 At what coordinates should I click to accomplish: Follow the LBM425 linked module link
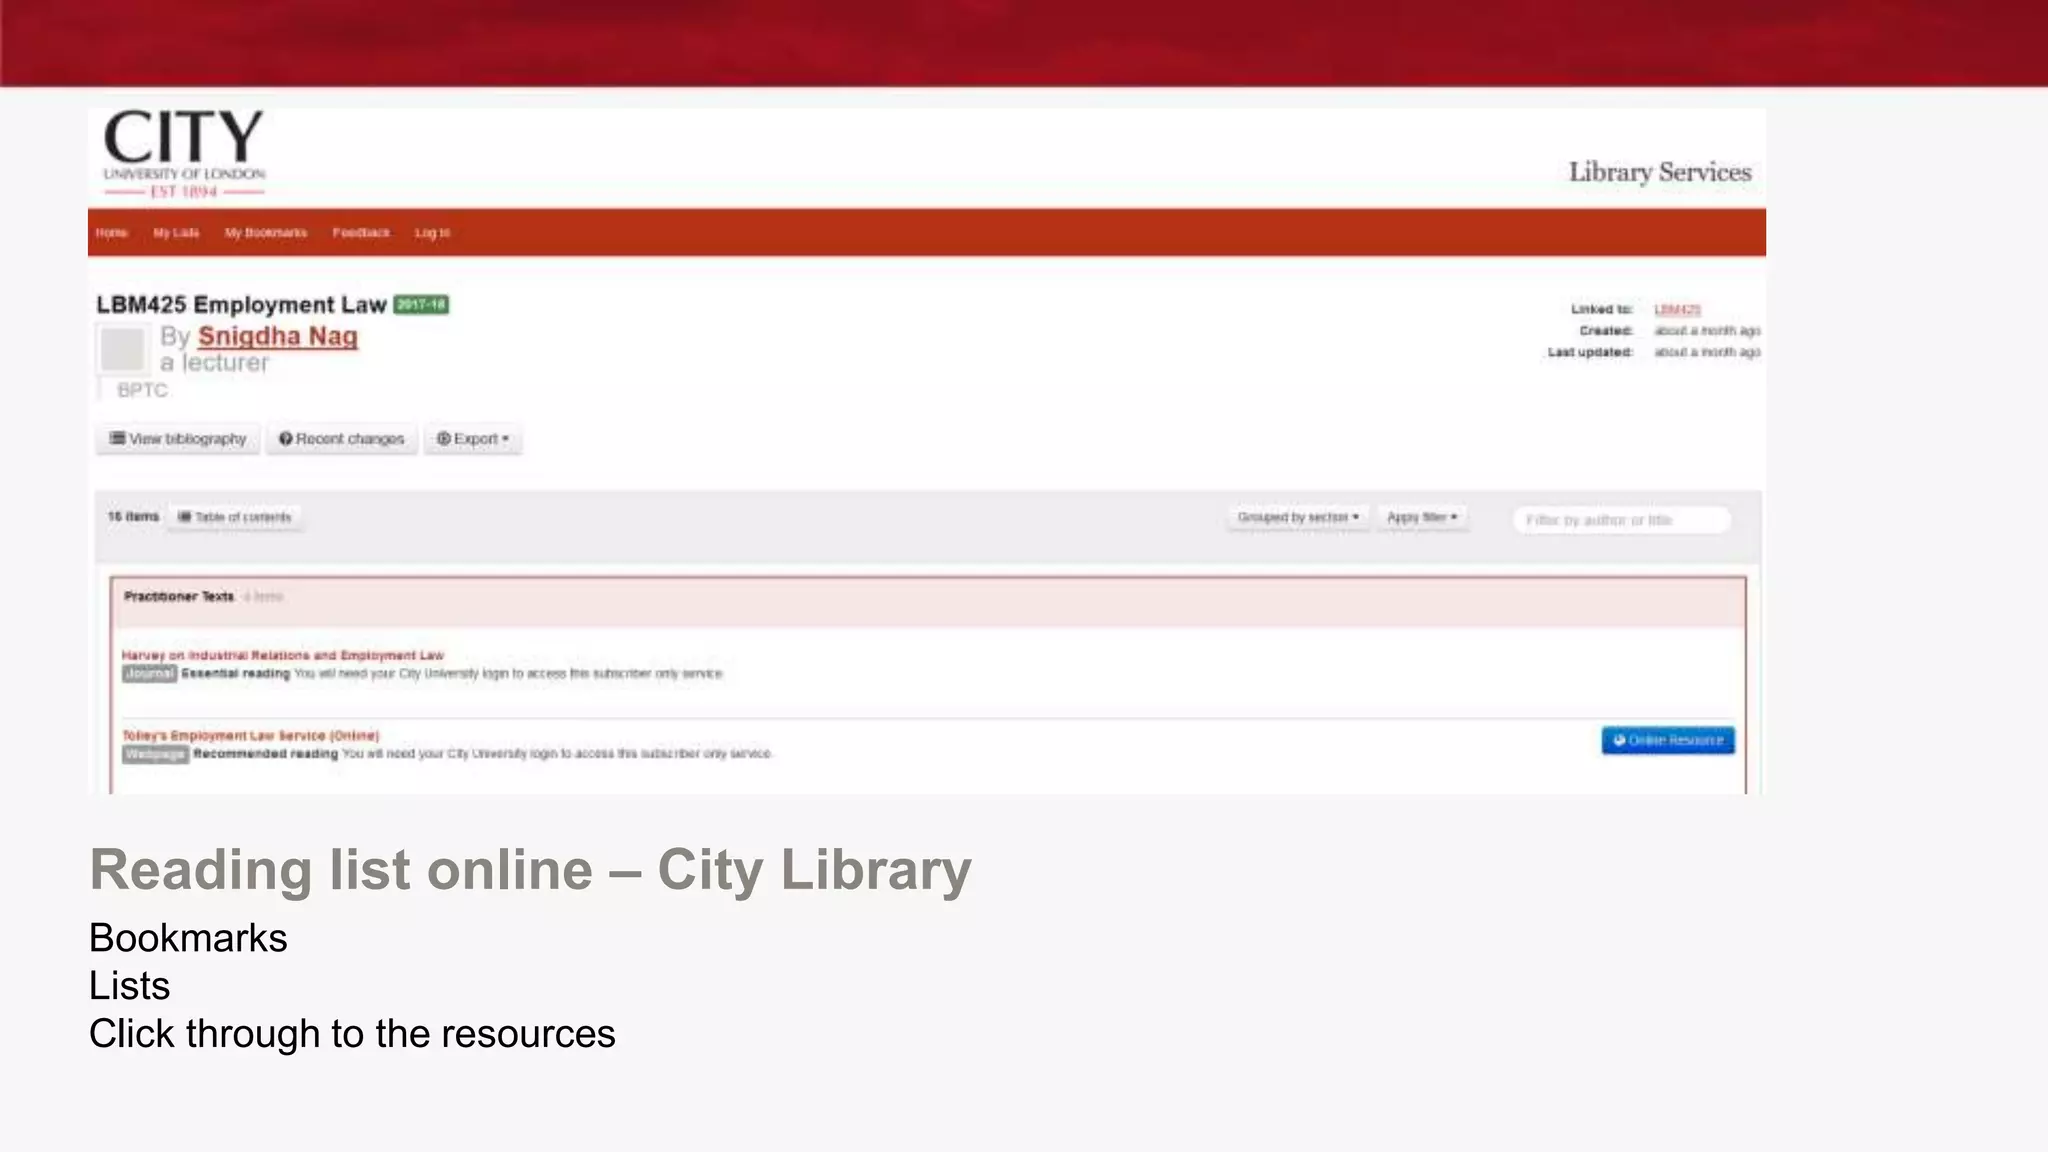pyautogui.click(x=1677, y=309)
